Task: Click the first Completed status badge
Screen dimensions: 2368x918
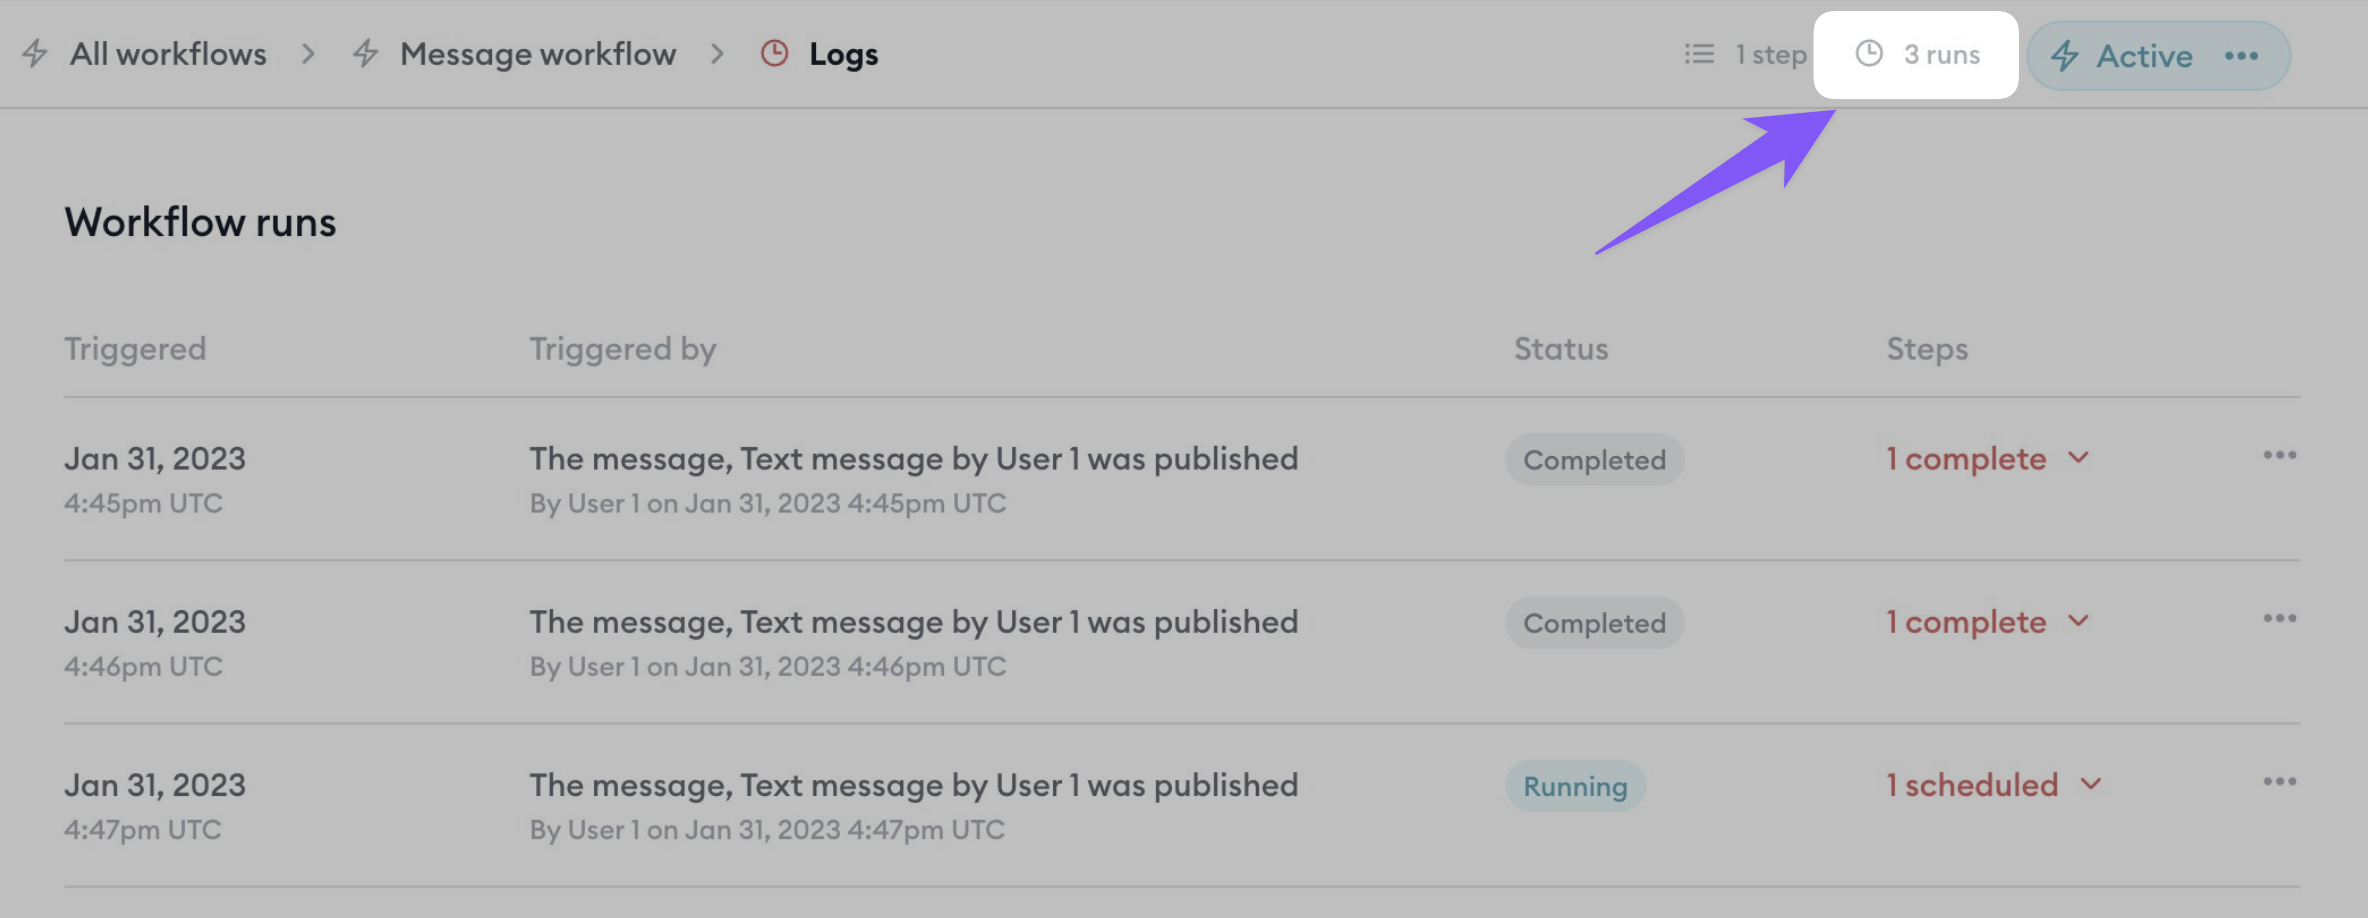Action: click(x=1594, y=460)
